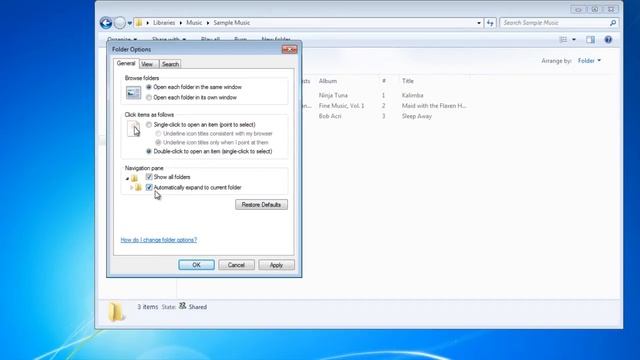640x360 pixels.
Task: Open the view options dropdown arrow
Action: pos(574,40)
